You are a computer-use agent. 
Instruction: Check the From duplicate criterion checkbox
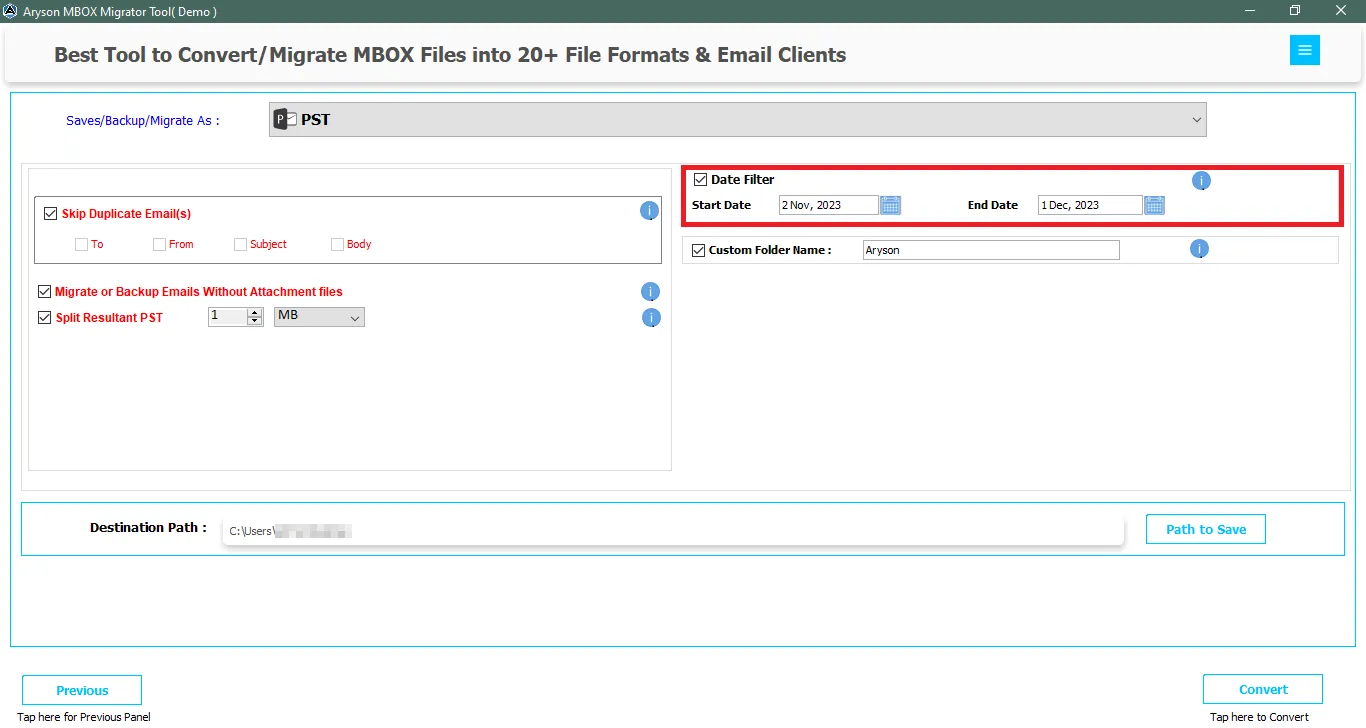coord(159,244)
